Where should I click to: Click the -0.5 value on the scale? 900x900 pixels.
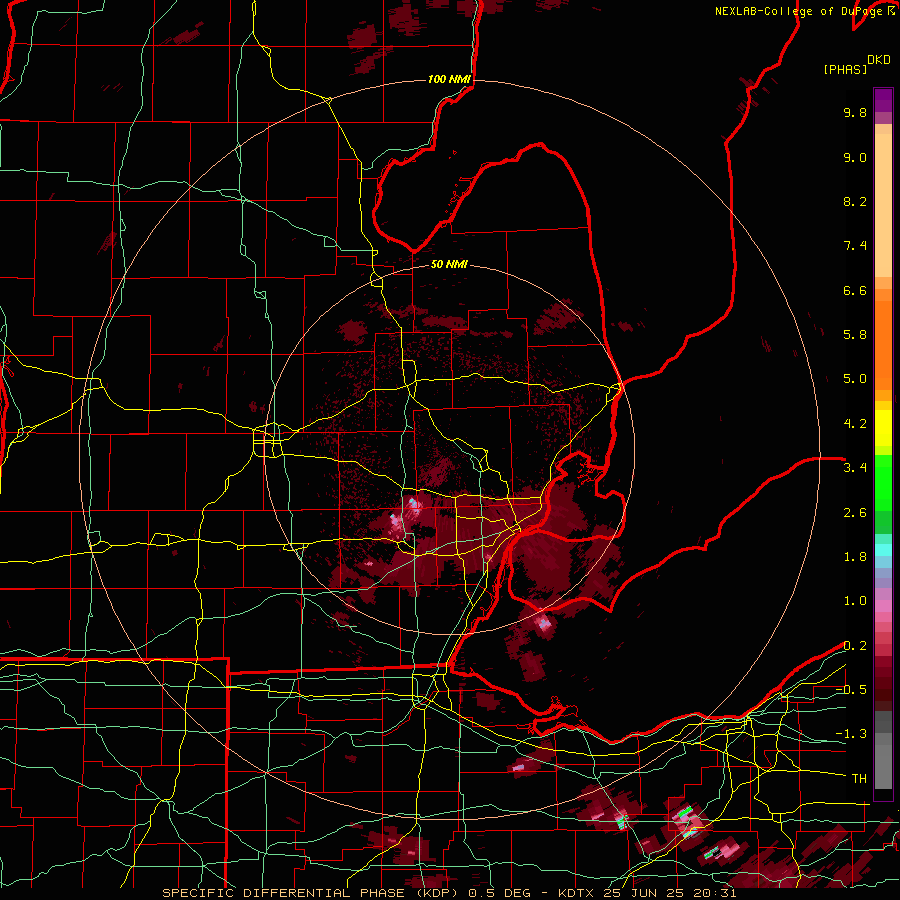pyautogui.click(x=851, y=690)
